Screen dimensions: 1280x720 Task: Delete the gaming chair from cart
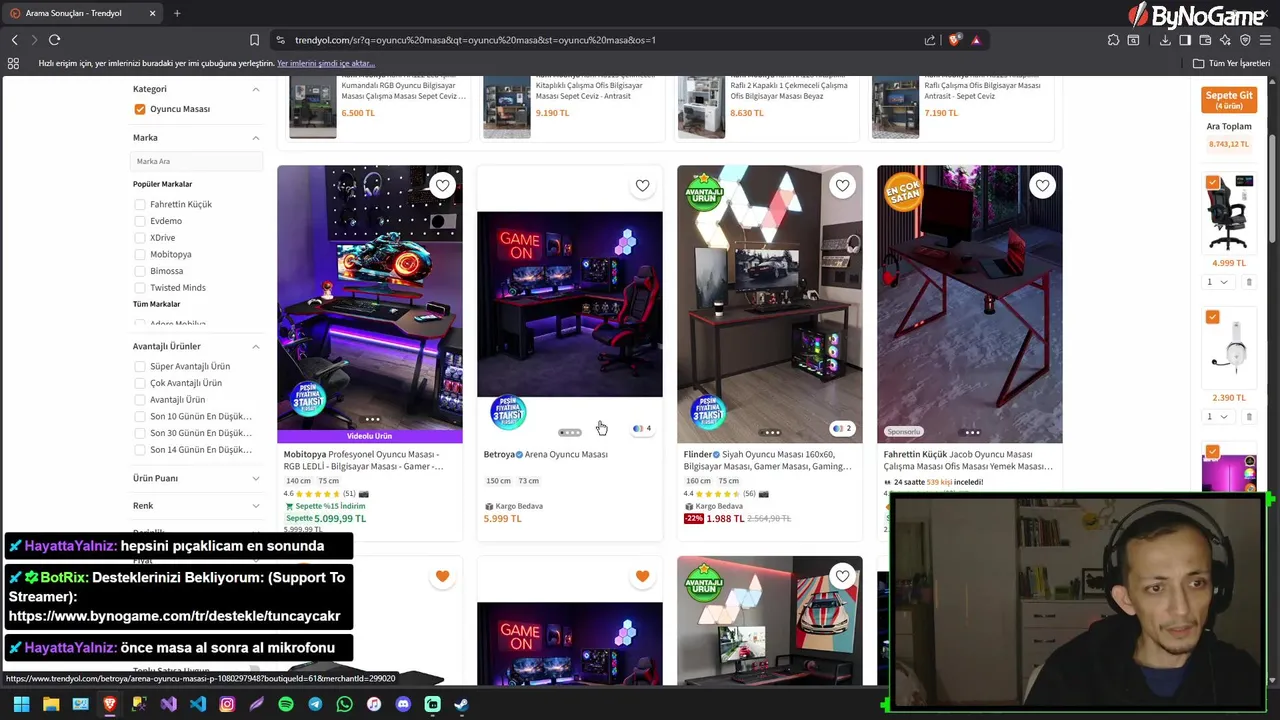pos(1248,282)
